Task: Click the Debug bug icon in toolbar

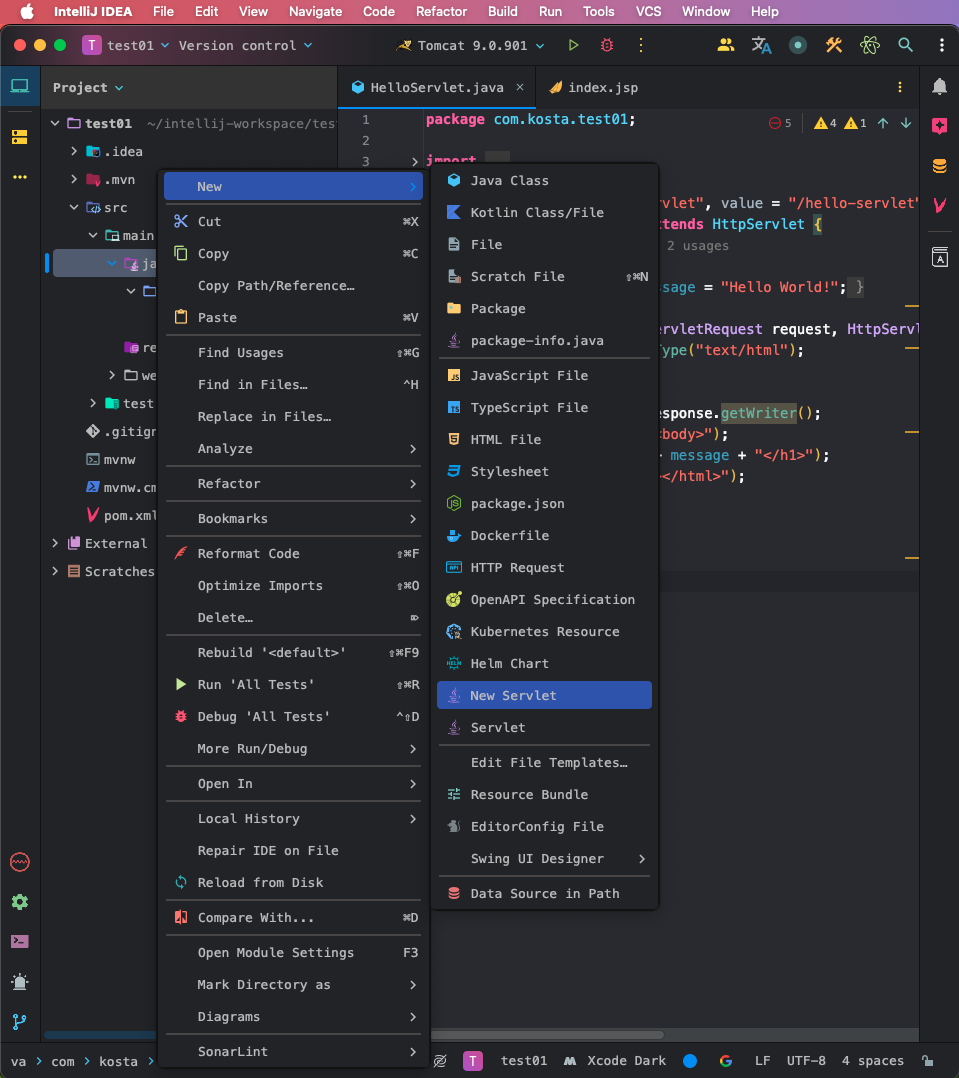Action: [607, 45]
